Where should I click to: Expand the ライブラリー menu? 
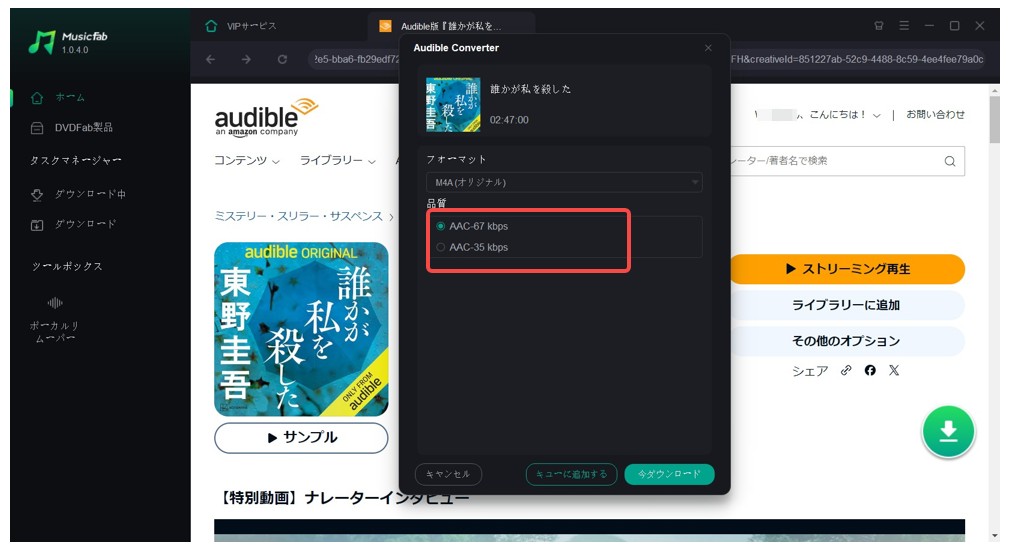pos(337,161)
